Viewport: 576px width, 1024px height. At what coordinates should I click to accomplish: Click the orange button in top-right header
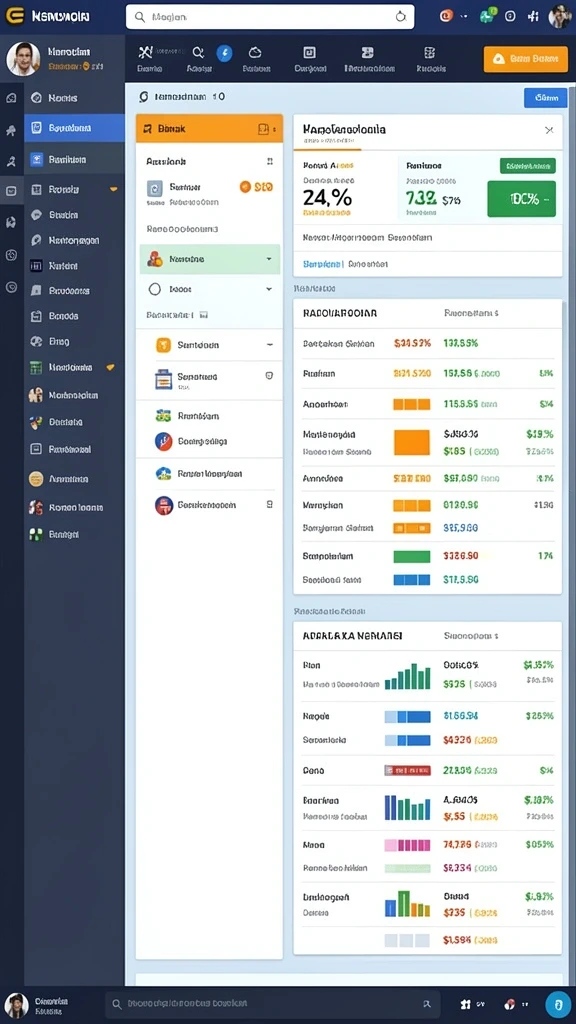tap(525, 59)
